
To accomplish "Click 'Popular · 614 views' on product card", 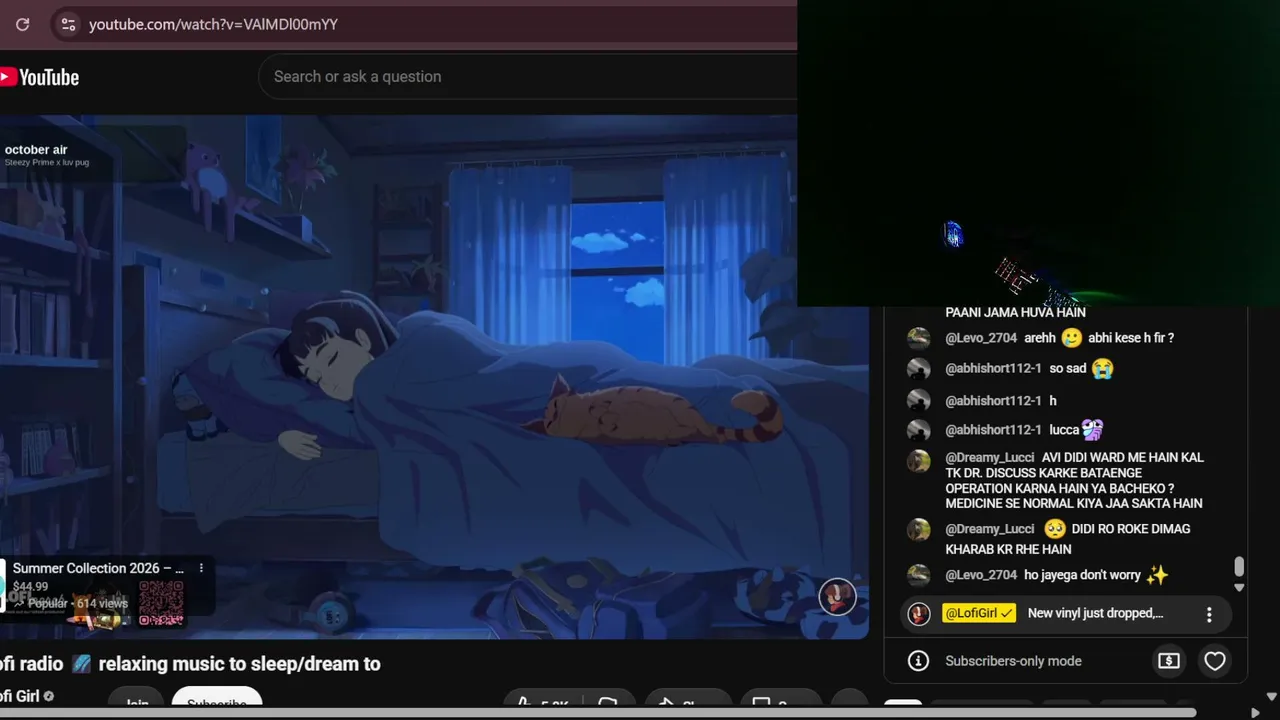I will (x=78, y=604).
